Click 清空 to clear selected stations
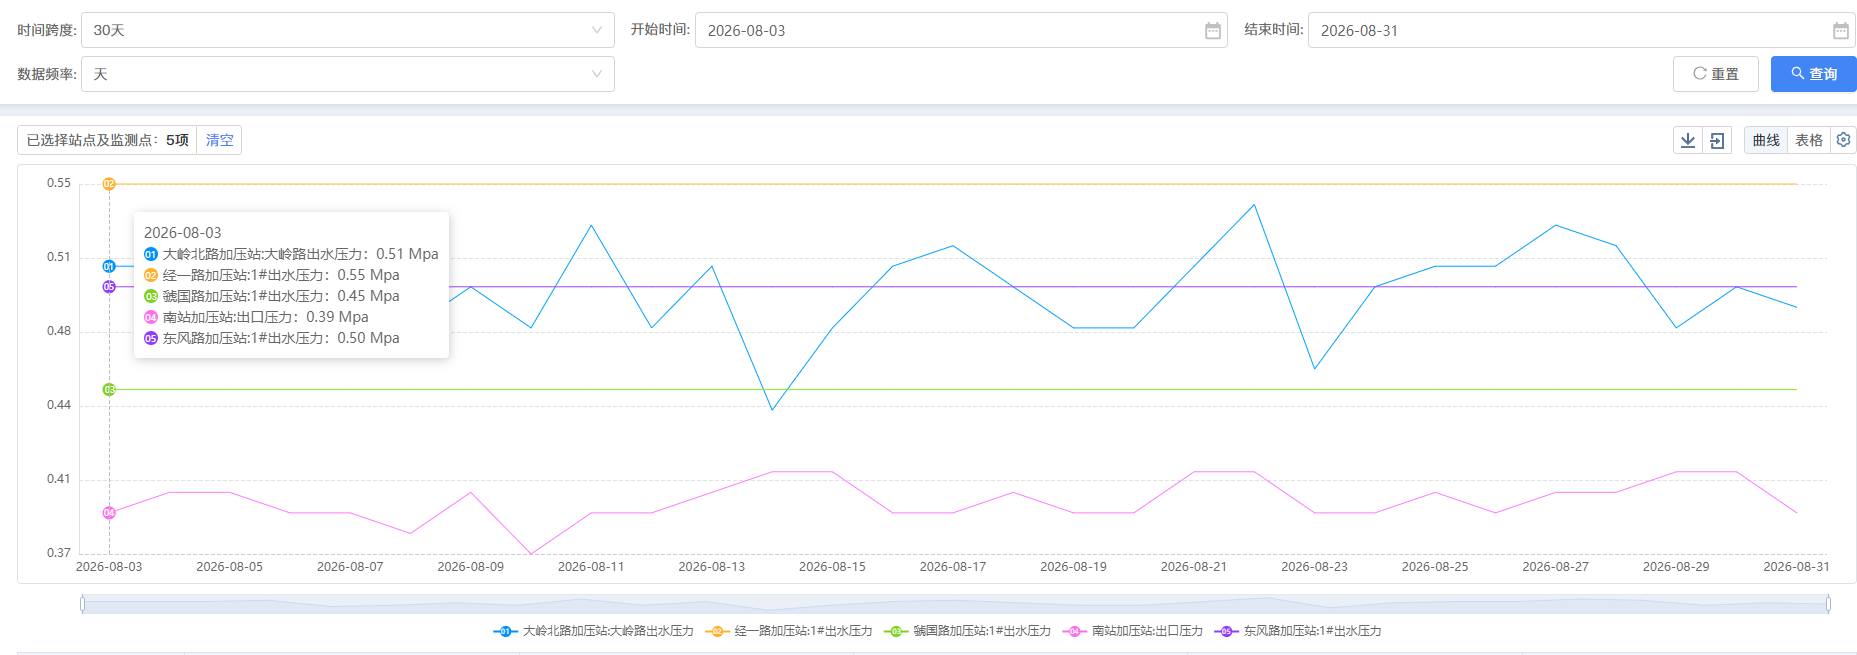Viewport: 1857px width, 655px height. 219,140
